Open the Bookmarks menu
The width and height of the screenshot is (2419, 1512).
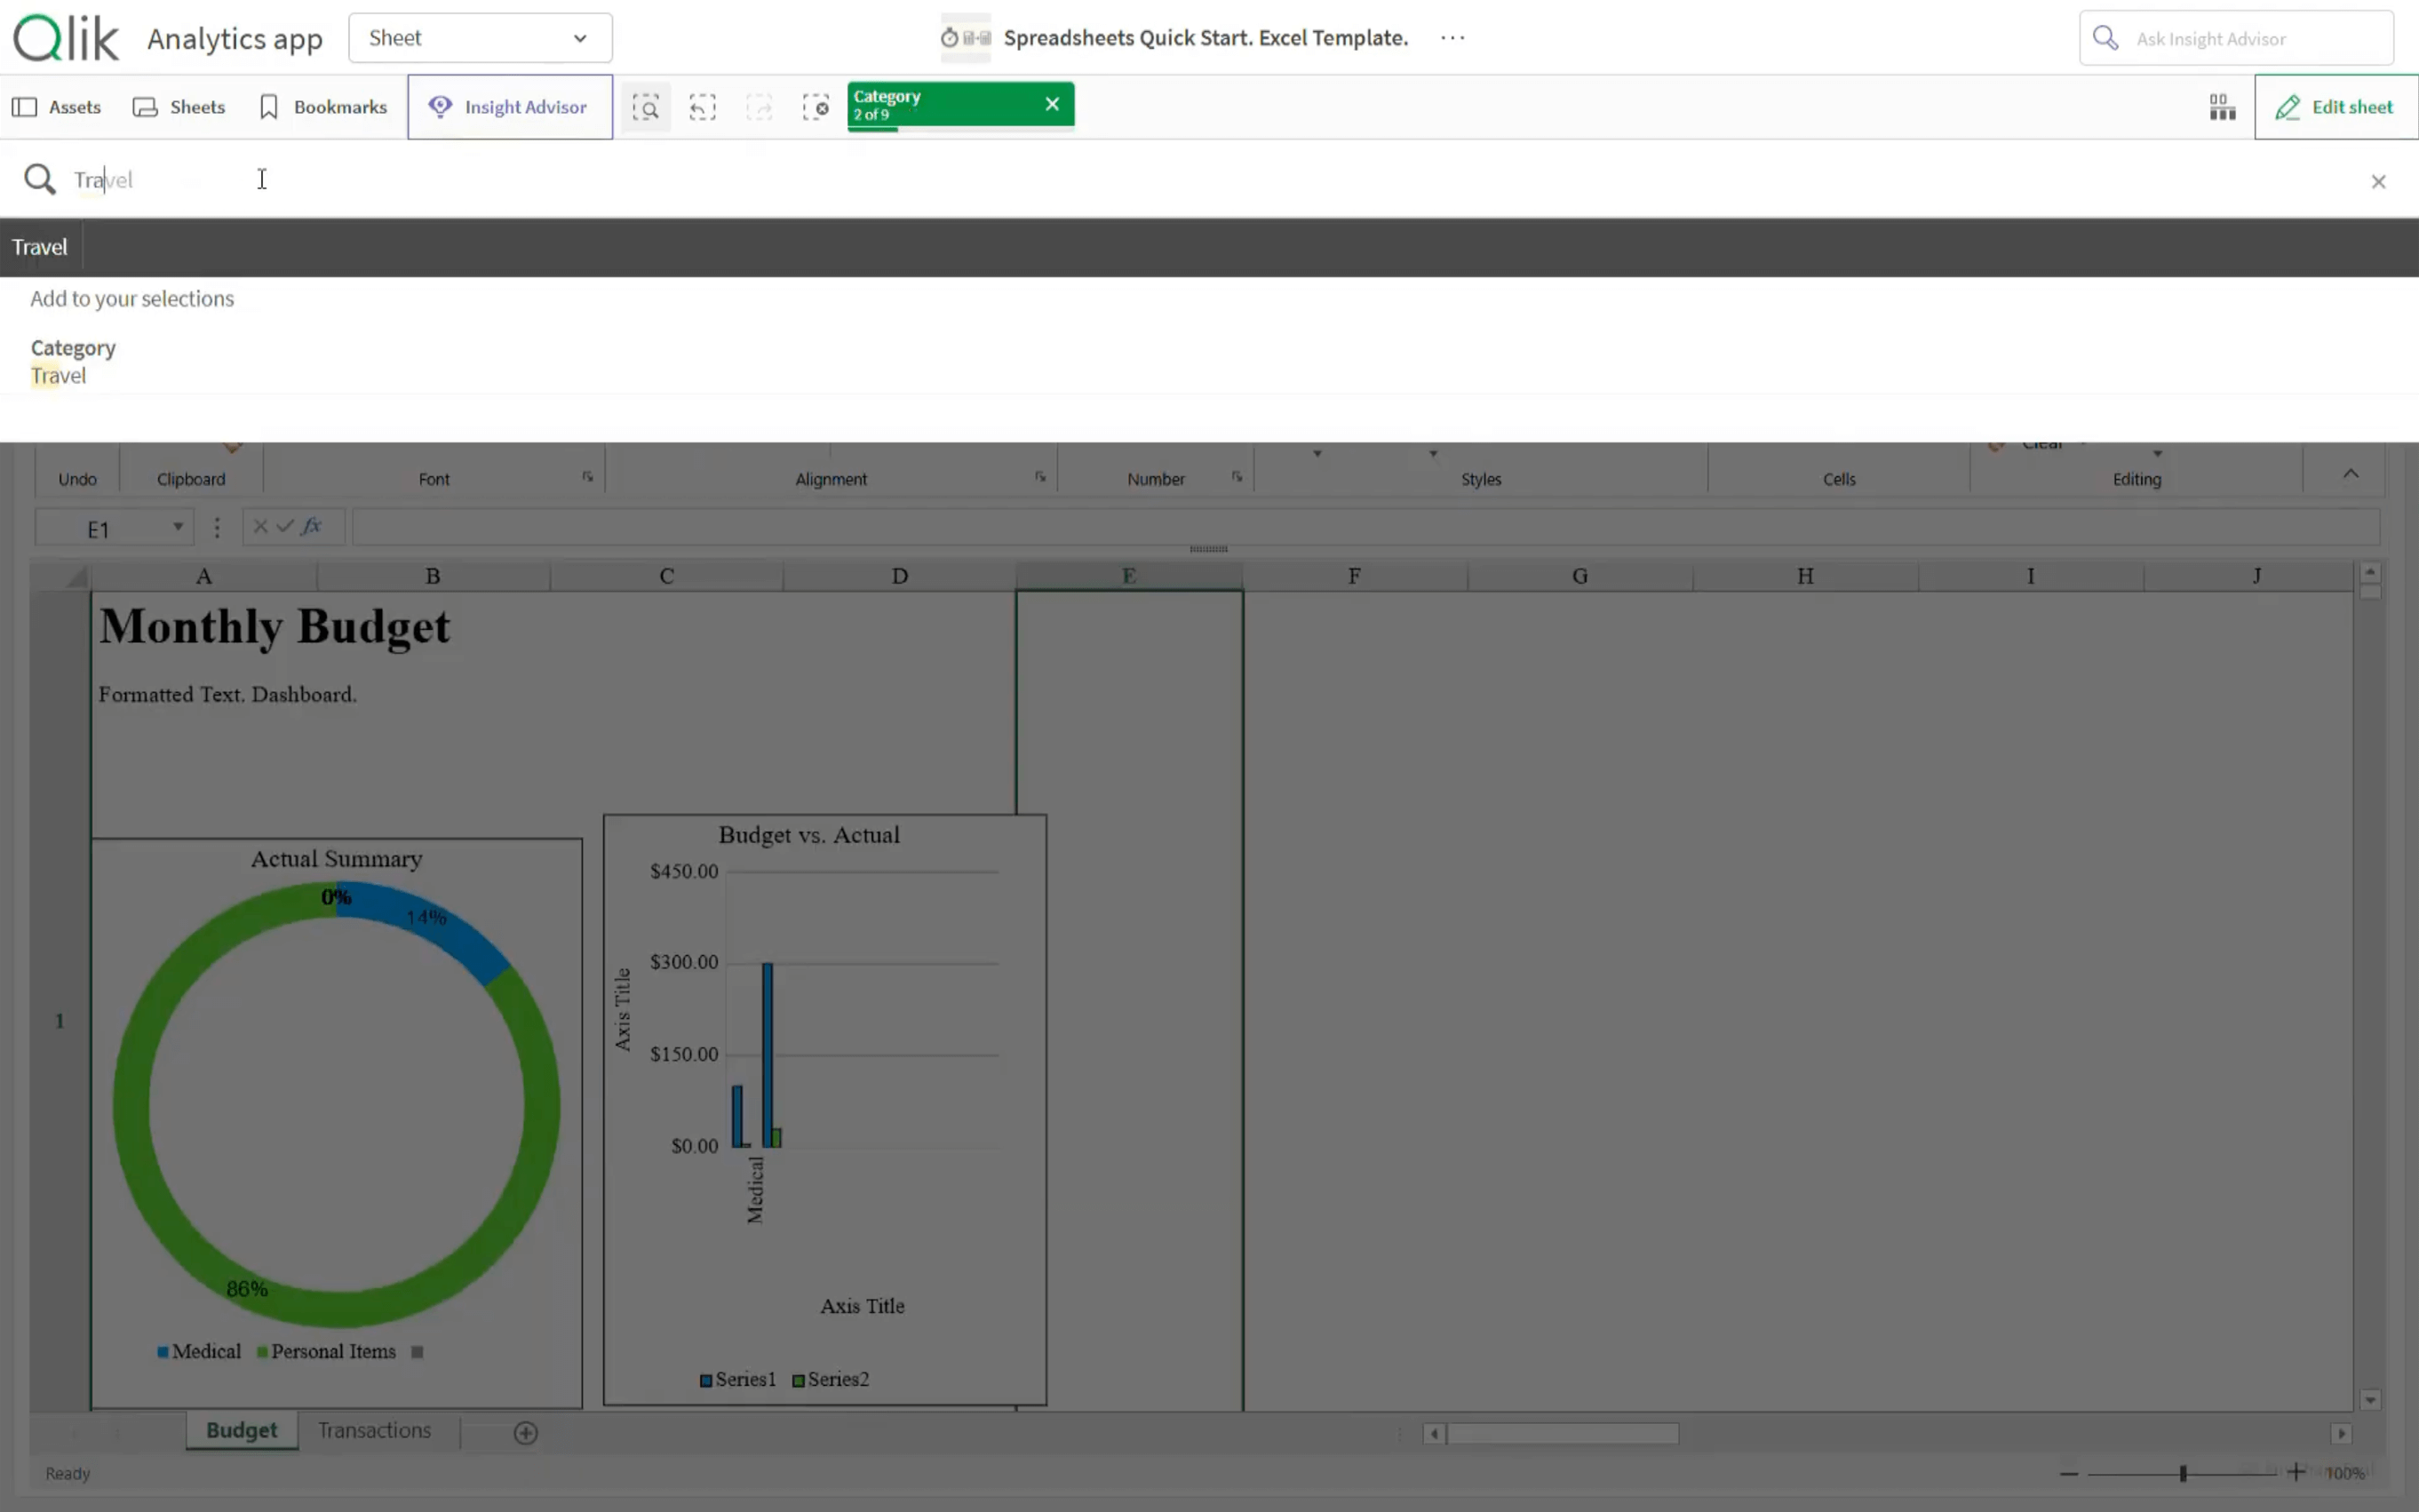pyautogui.click(x=323, y=107)
